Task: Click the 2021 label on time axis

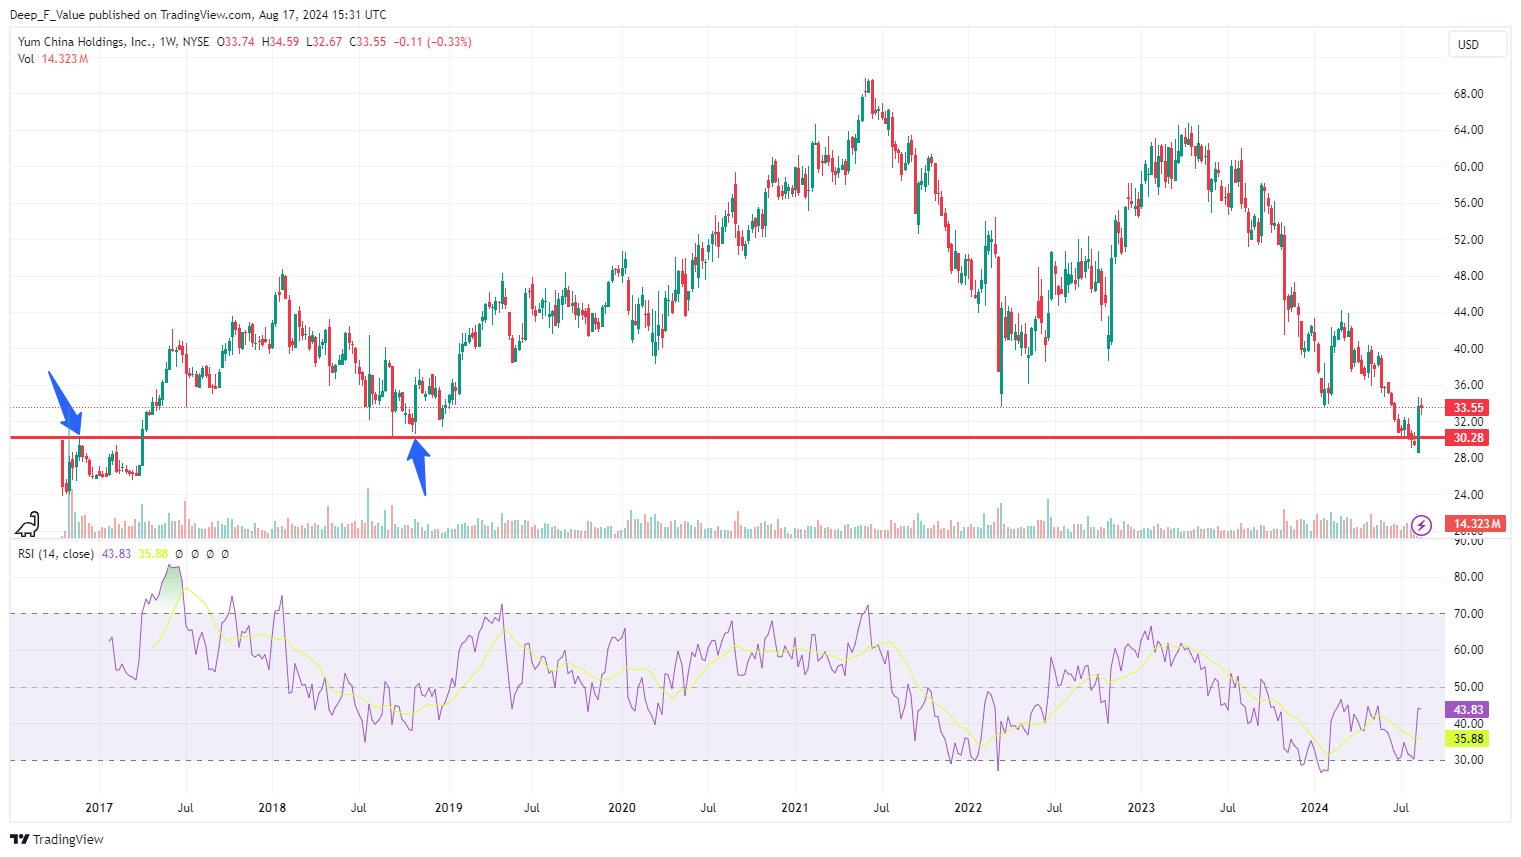Action: tap(795, 808)
